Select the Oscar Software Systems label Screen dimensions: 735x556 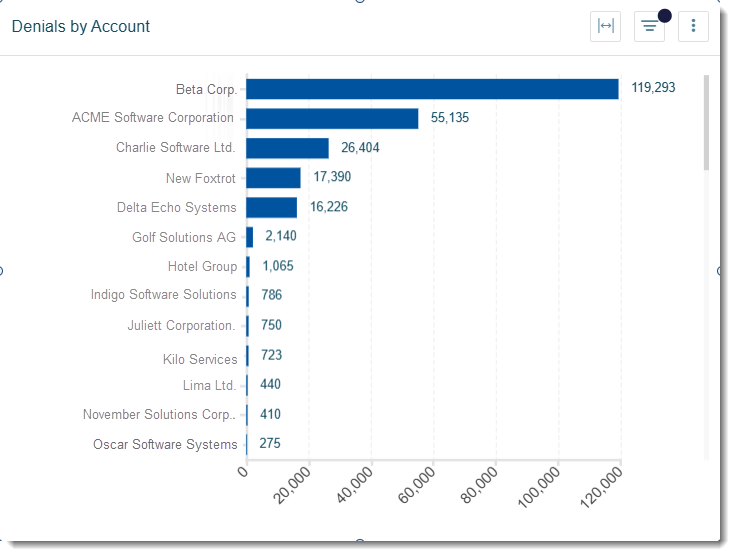click(x=165, y=444)
